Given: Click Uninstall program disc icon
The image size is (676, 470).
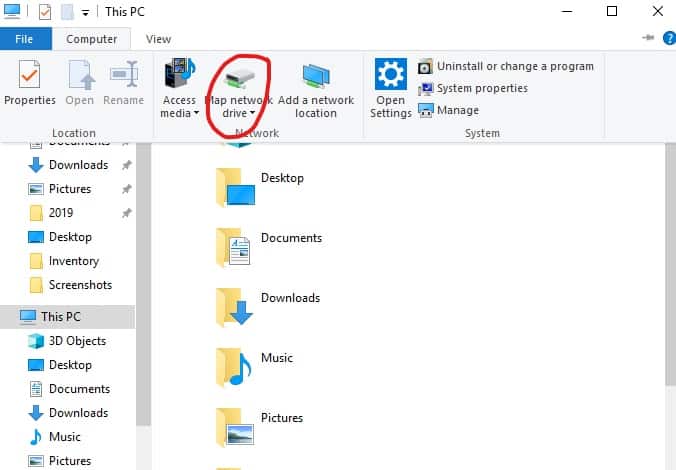Looking at the screenshot, I should tap(425, 67).
